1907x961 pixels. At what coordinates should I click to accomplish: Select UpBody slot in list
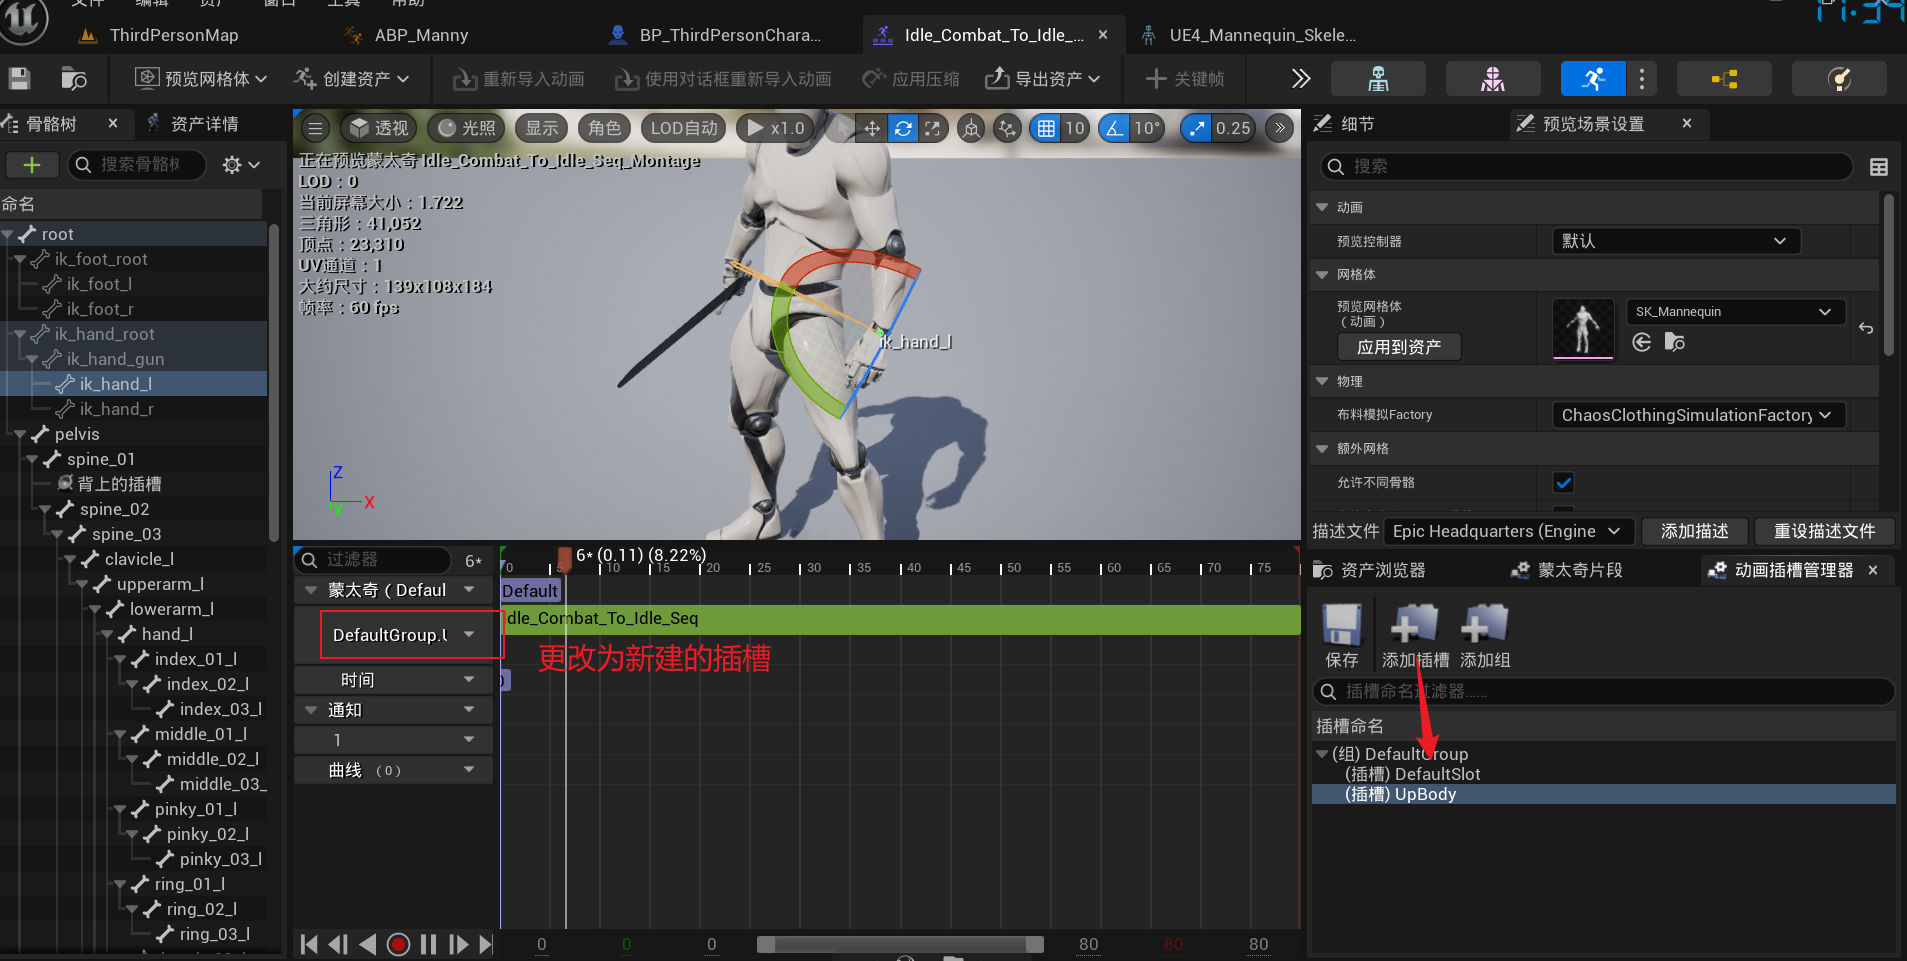pos(1603,794)
